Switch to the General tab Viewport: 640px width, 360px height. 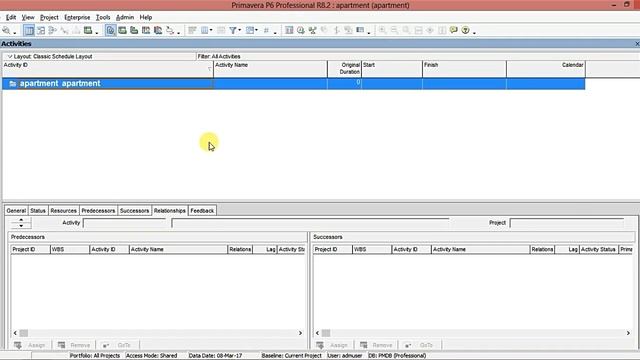pos(16,211)
